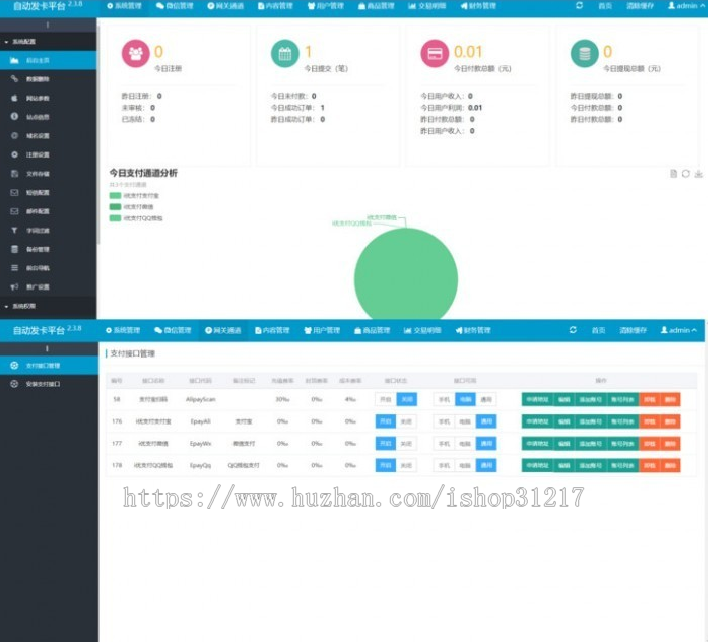Image resolution: width=708 pixels, height=642 pixels.
Task: Toggle the i优支付QQ钱包 legend color swatch
Action: pos(116,218)
